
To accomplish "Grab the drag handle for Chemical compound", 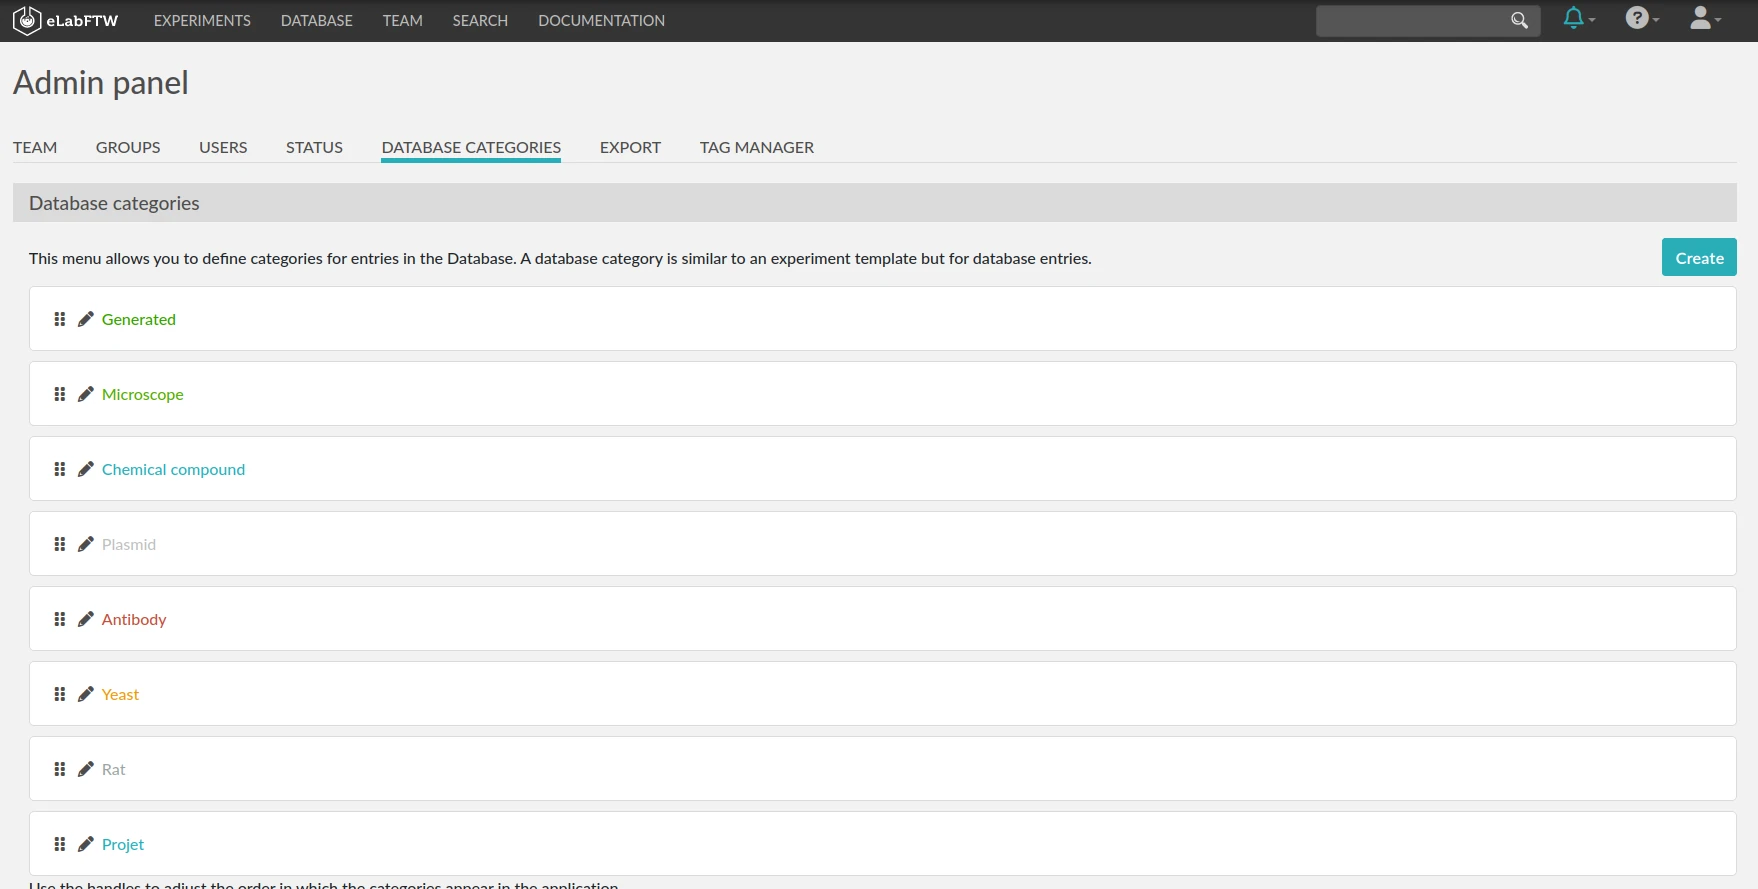I will [x=60, y=469].
